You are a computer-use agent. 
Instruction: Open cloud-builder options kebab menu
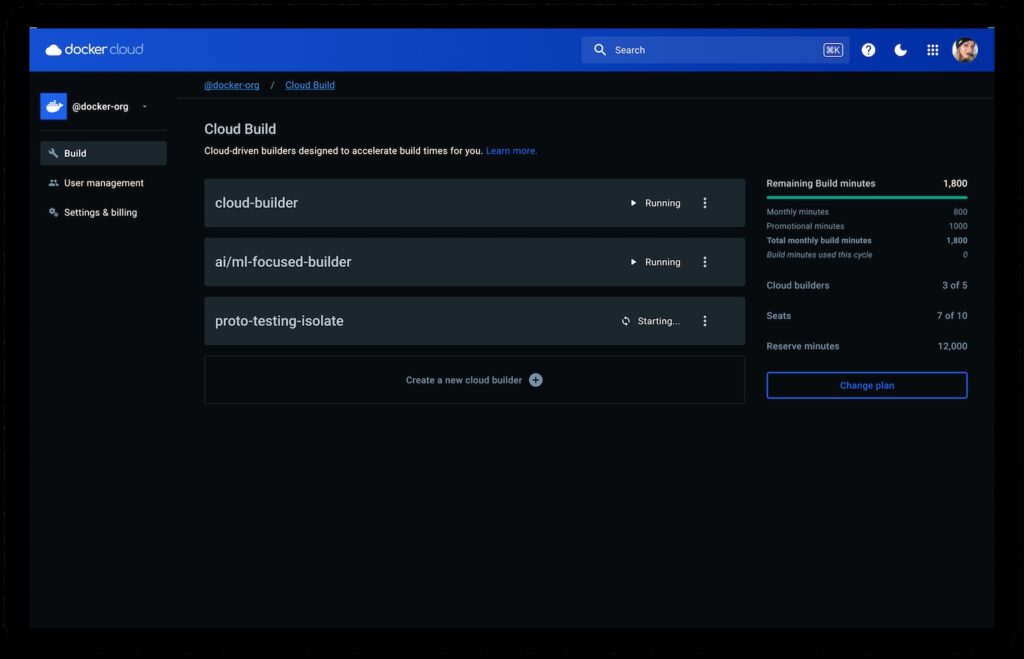click(x=705, y=203)
